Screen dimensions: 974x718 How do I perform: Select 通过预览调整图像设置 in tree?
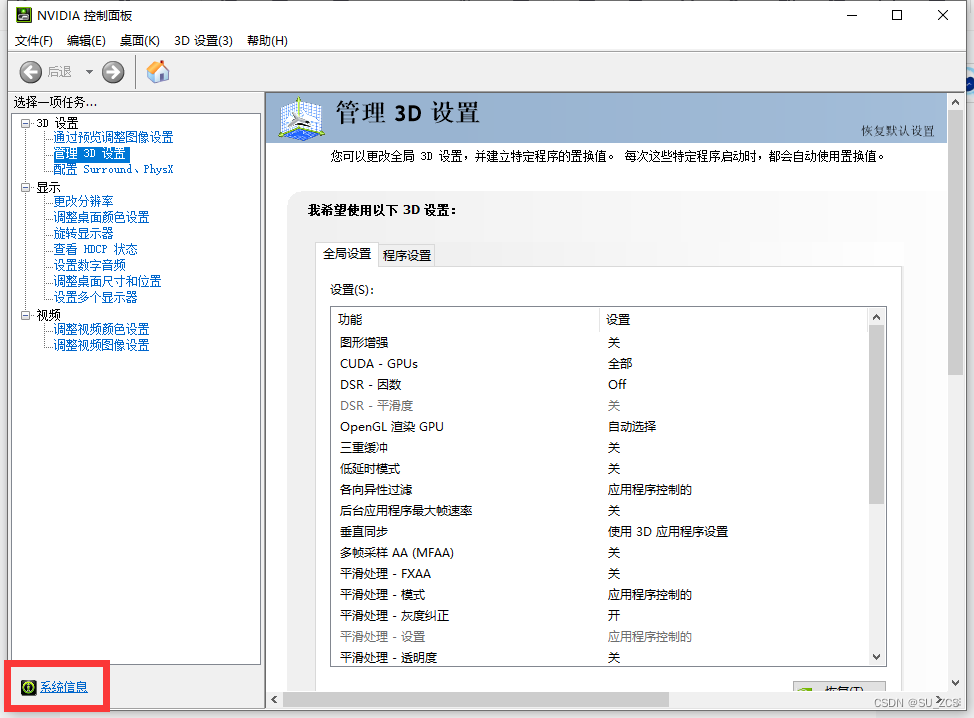point(113,137)
